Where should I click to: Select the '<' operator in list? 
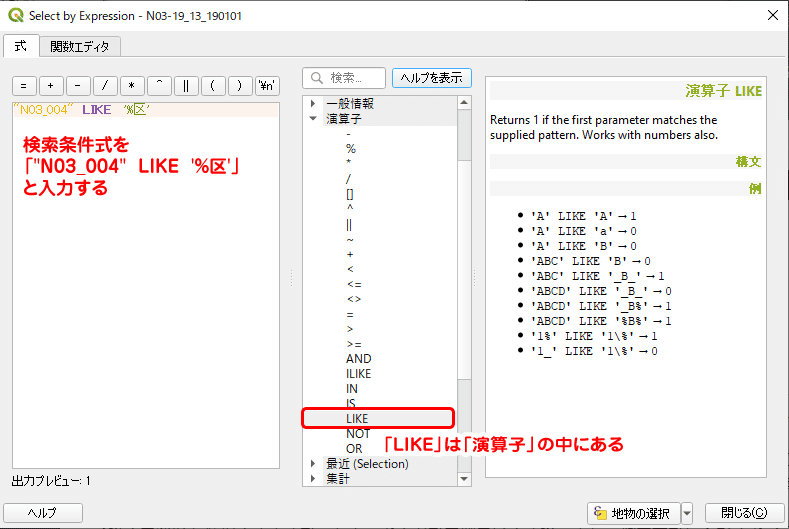coord(350,269)
